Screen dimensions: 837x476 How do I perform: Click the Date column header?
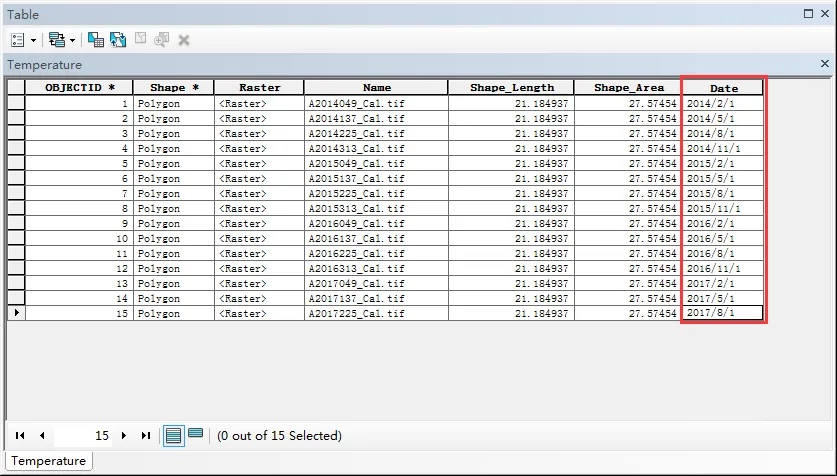click(x=723, y=88)
